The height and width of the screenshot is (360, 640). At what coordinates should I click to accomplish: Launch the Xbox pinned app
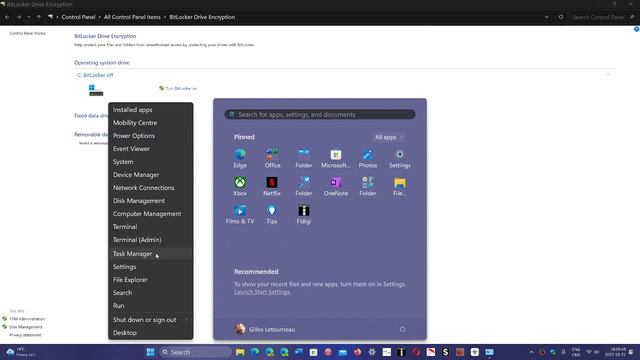240,187
